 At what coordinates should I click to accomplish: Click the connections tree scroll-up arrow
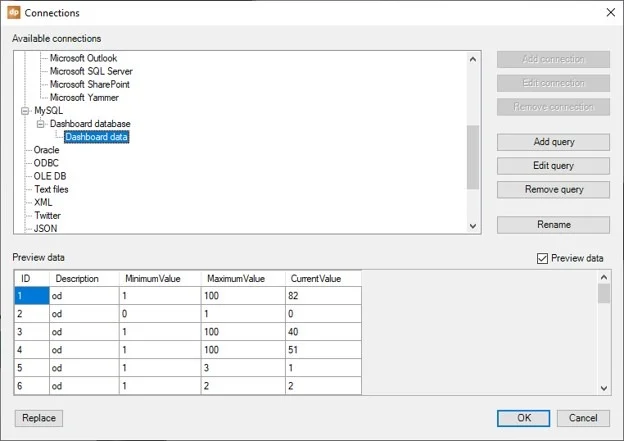click(473, 59)
